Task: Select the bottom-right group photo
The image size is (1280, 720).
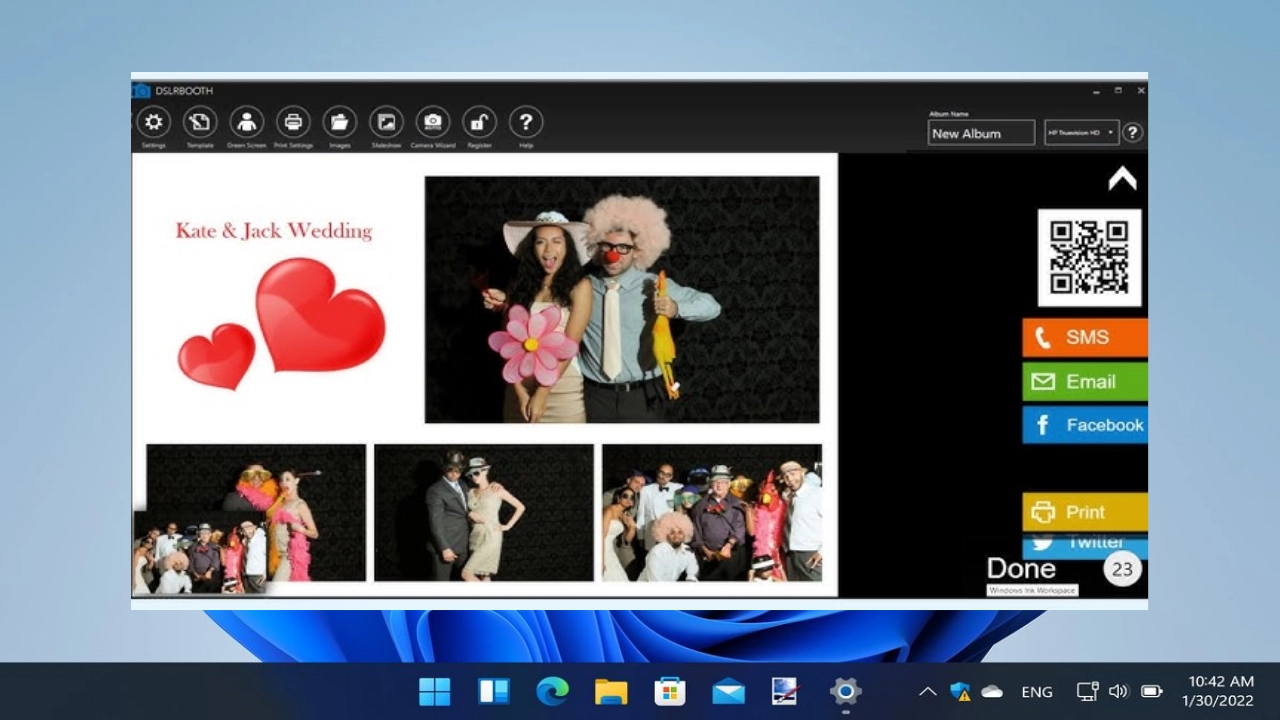Action: click(x=712, y=513)
